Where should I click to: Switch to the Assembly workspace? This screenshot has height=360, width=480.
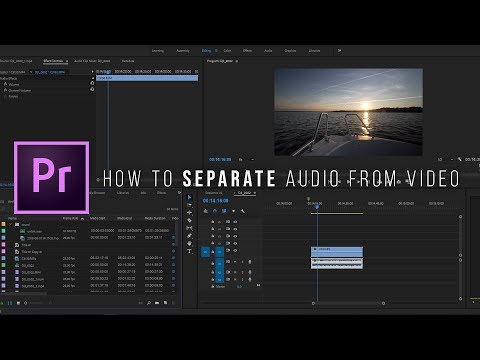click(182, 51)
